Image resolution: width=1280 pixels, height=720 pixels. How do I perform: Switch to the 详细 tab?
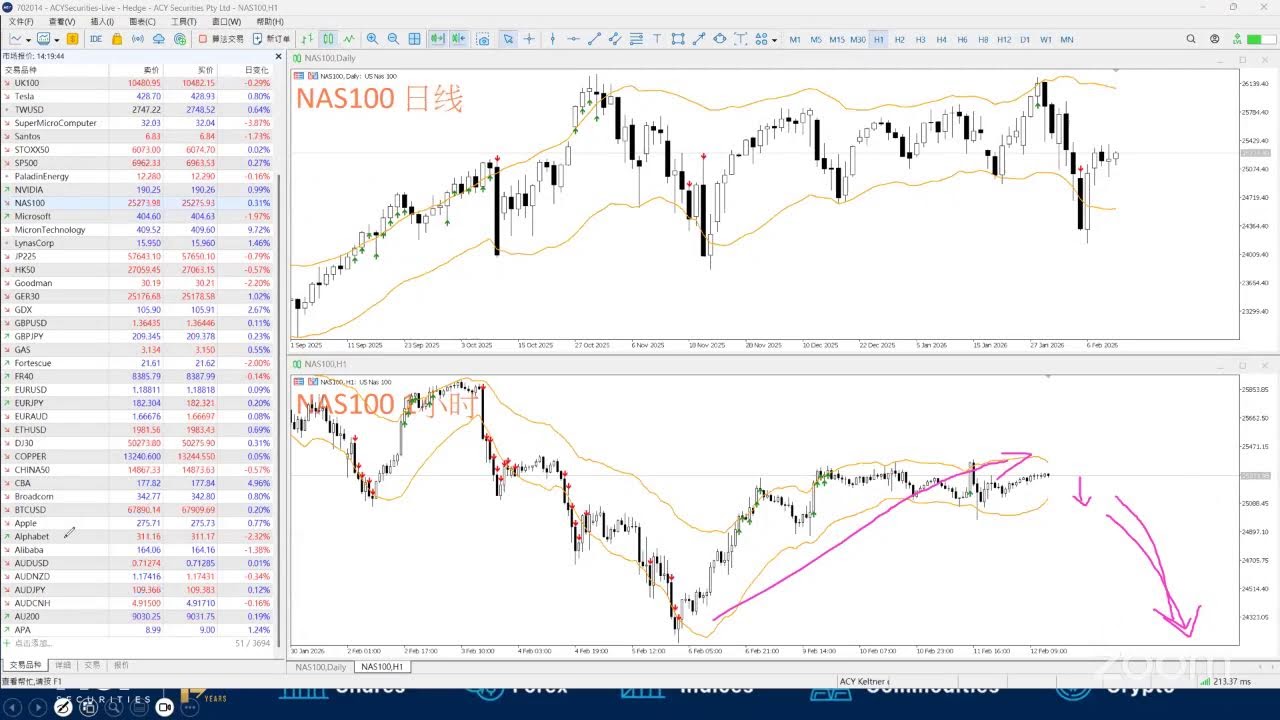pos(62,665)
